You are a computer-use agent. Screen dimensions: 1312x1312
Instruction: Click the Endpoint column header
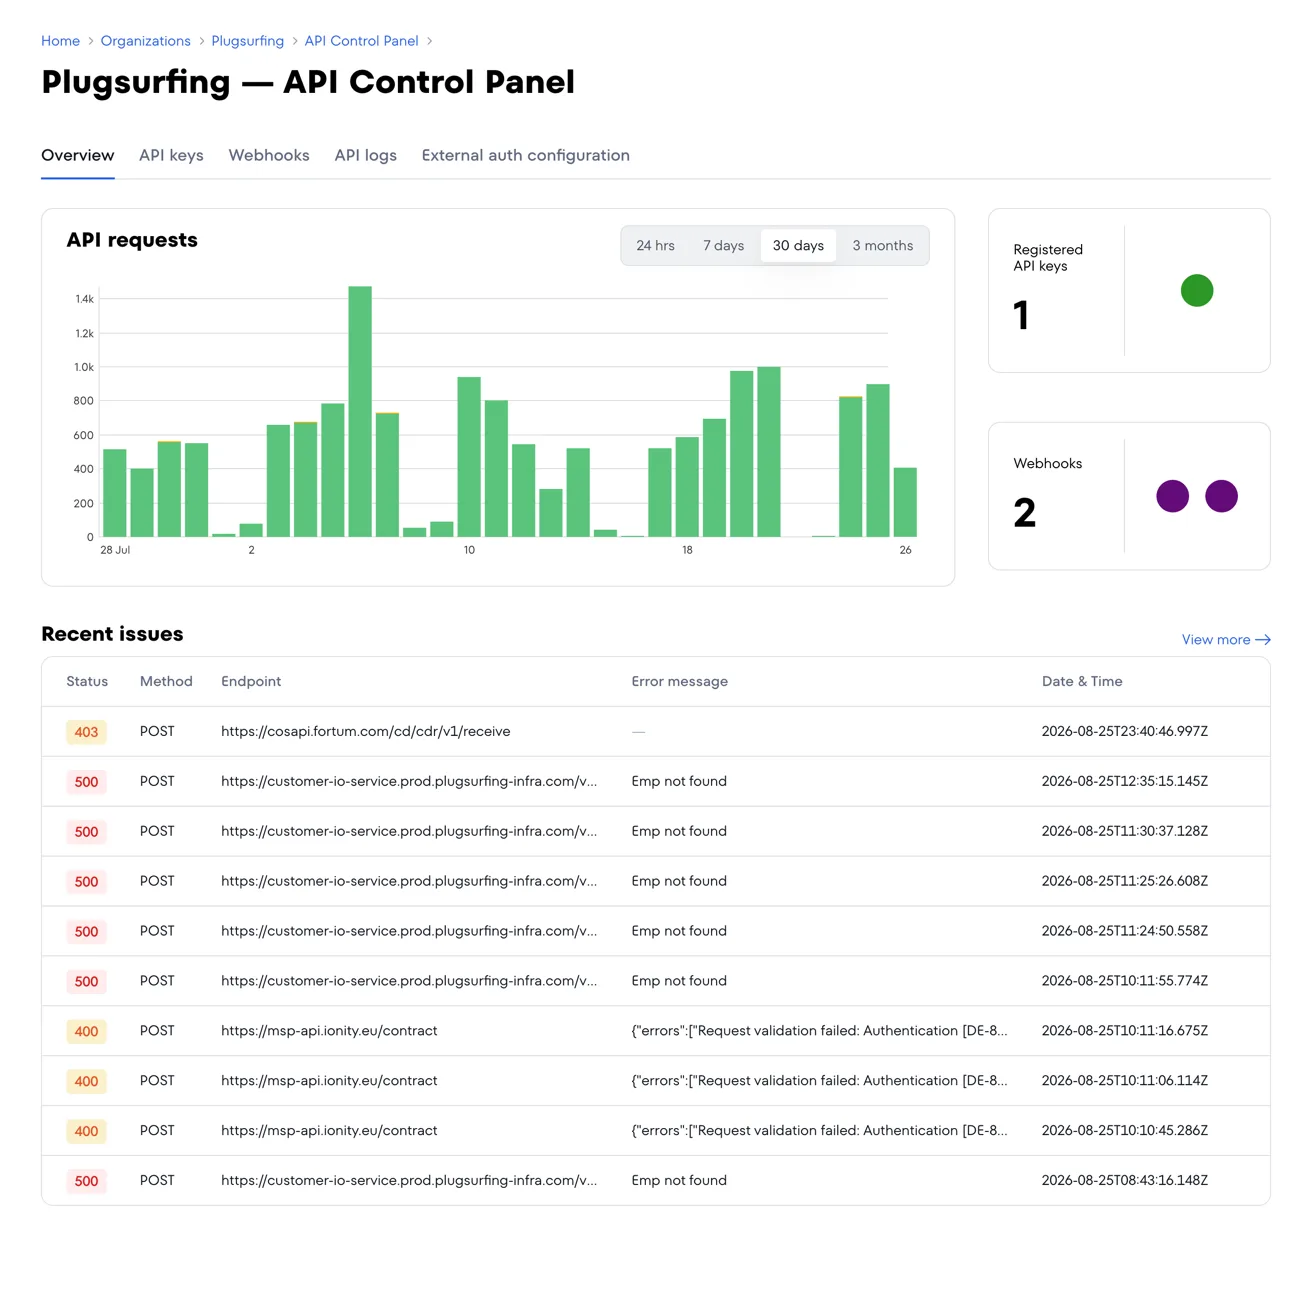pos(251,682)
